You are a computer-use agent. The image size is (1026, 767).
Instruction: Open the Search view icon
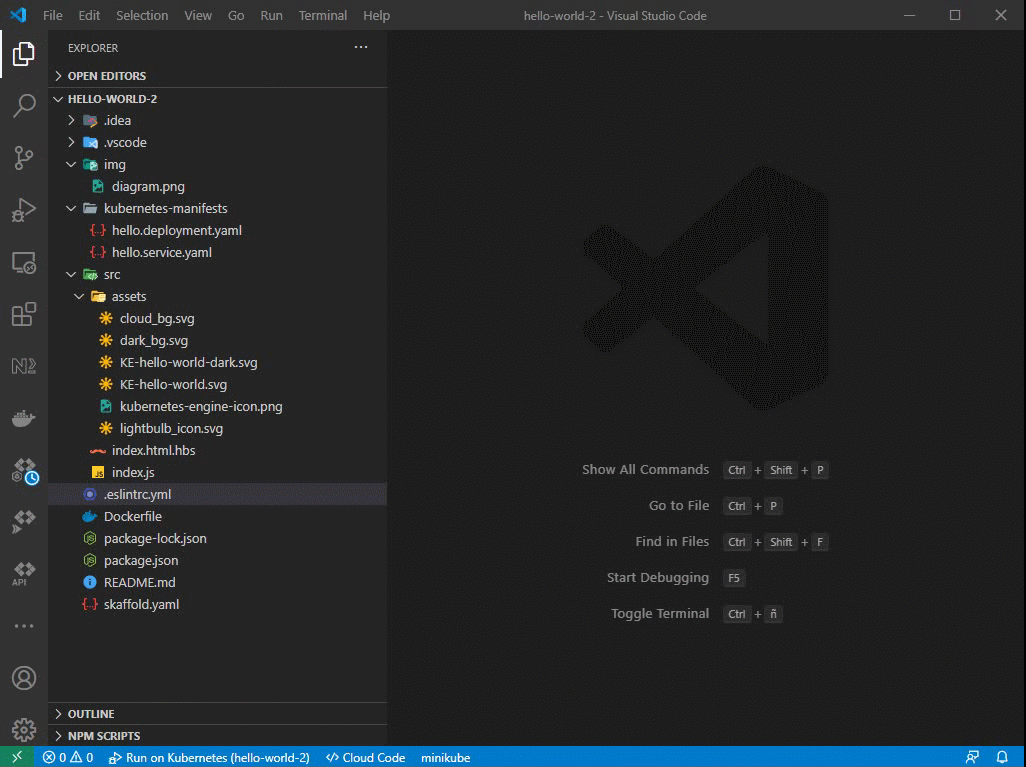[x=24, y=105]
